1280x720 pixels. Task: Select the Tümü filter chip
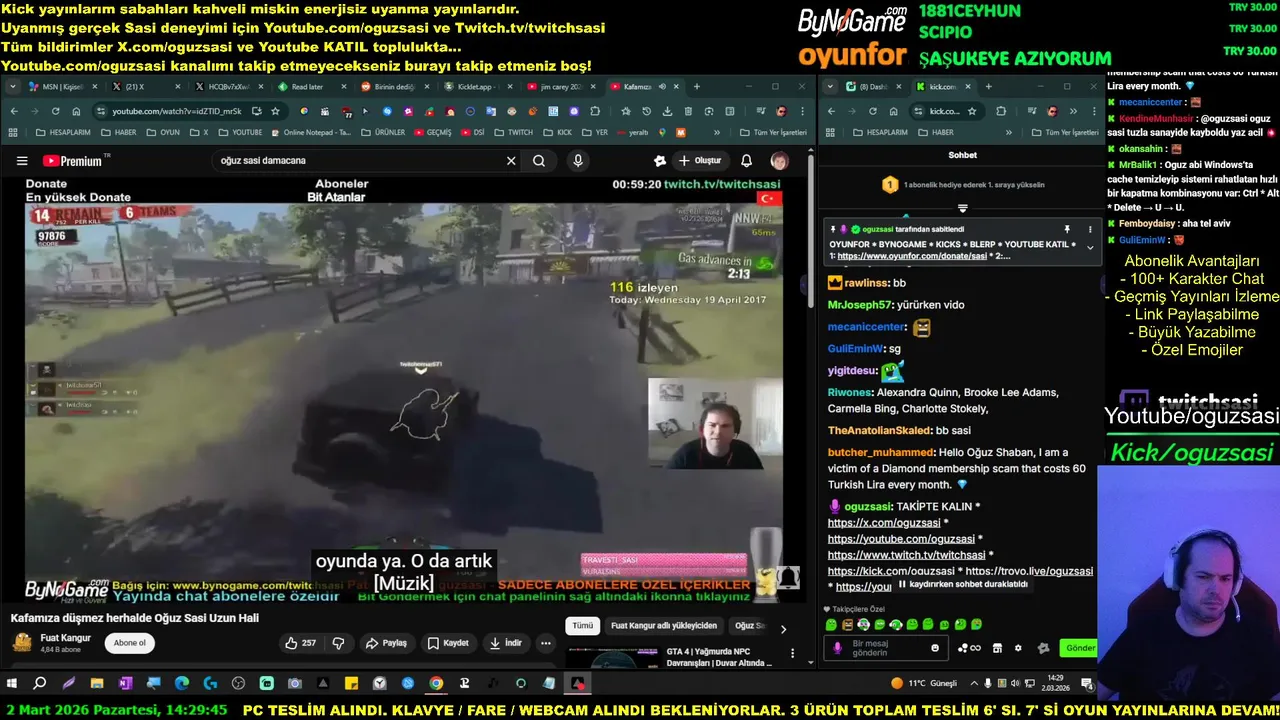[x=582, y=626]
